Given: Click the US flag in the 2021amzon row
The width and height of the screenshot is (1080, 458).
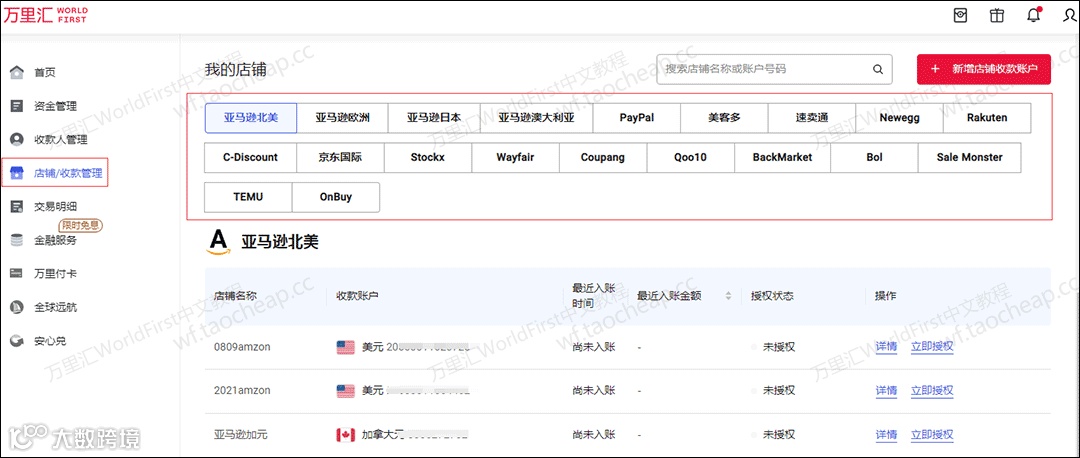Looking at the screenshot, I should click(x=345, y=391).
